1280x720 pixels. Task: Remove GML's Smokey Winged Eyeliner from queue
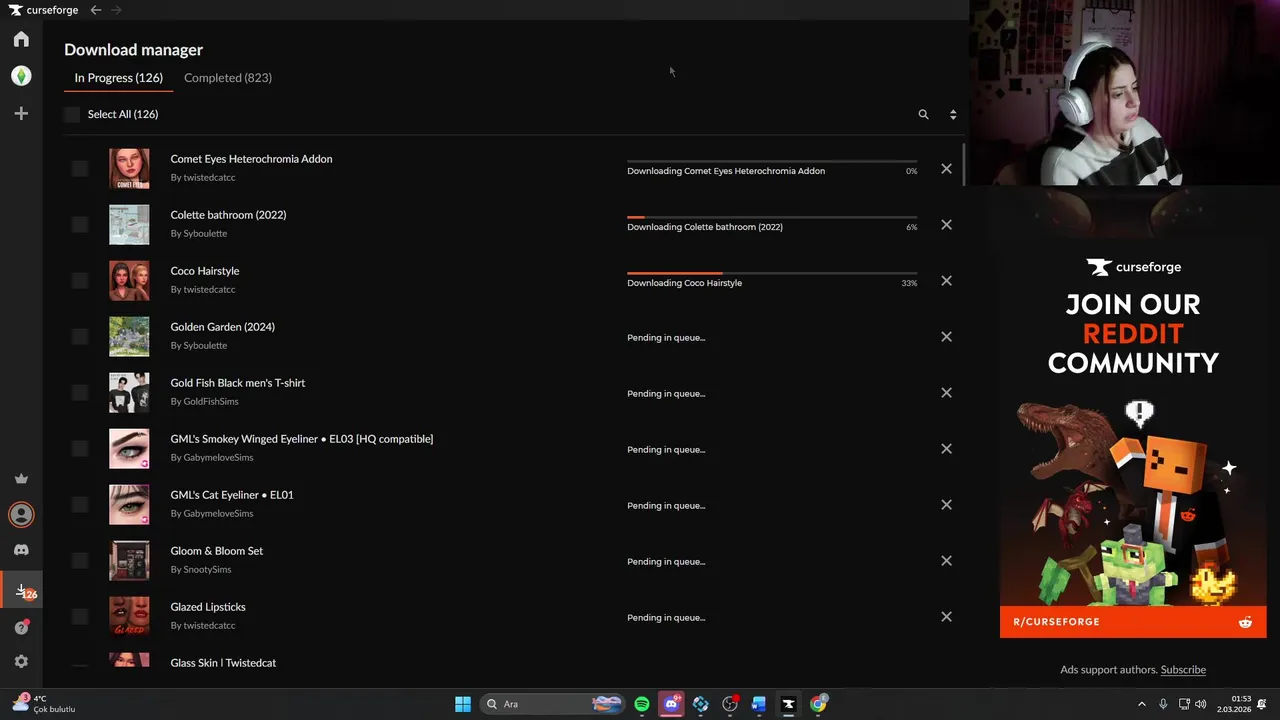(x=946, y=449)
